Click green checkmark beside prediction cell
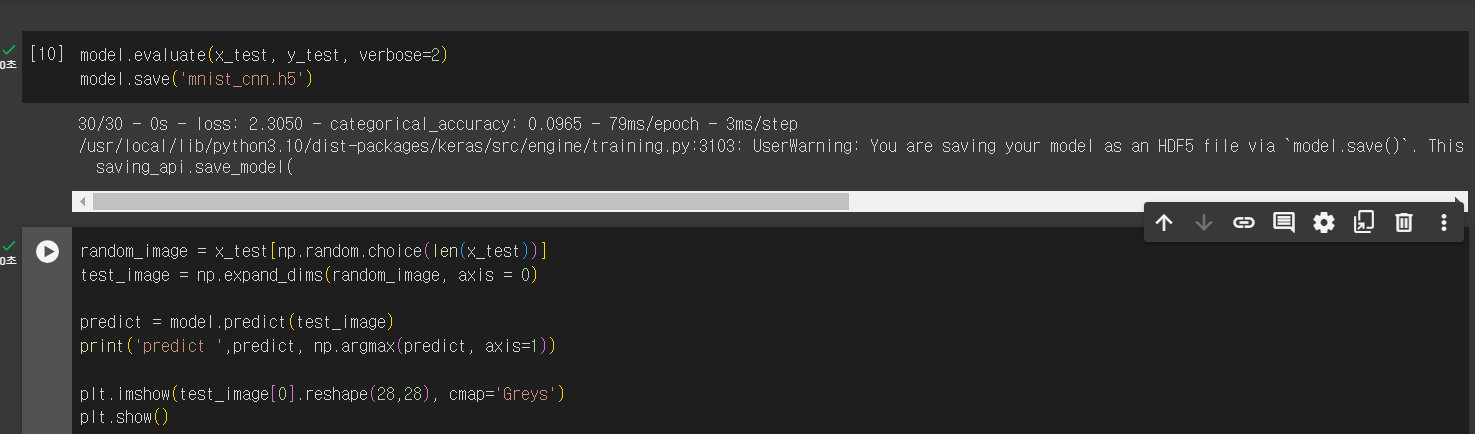The width and height of the screenshot is (1475, 434). (x=10, y=244)
